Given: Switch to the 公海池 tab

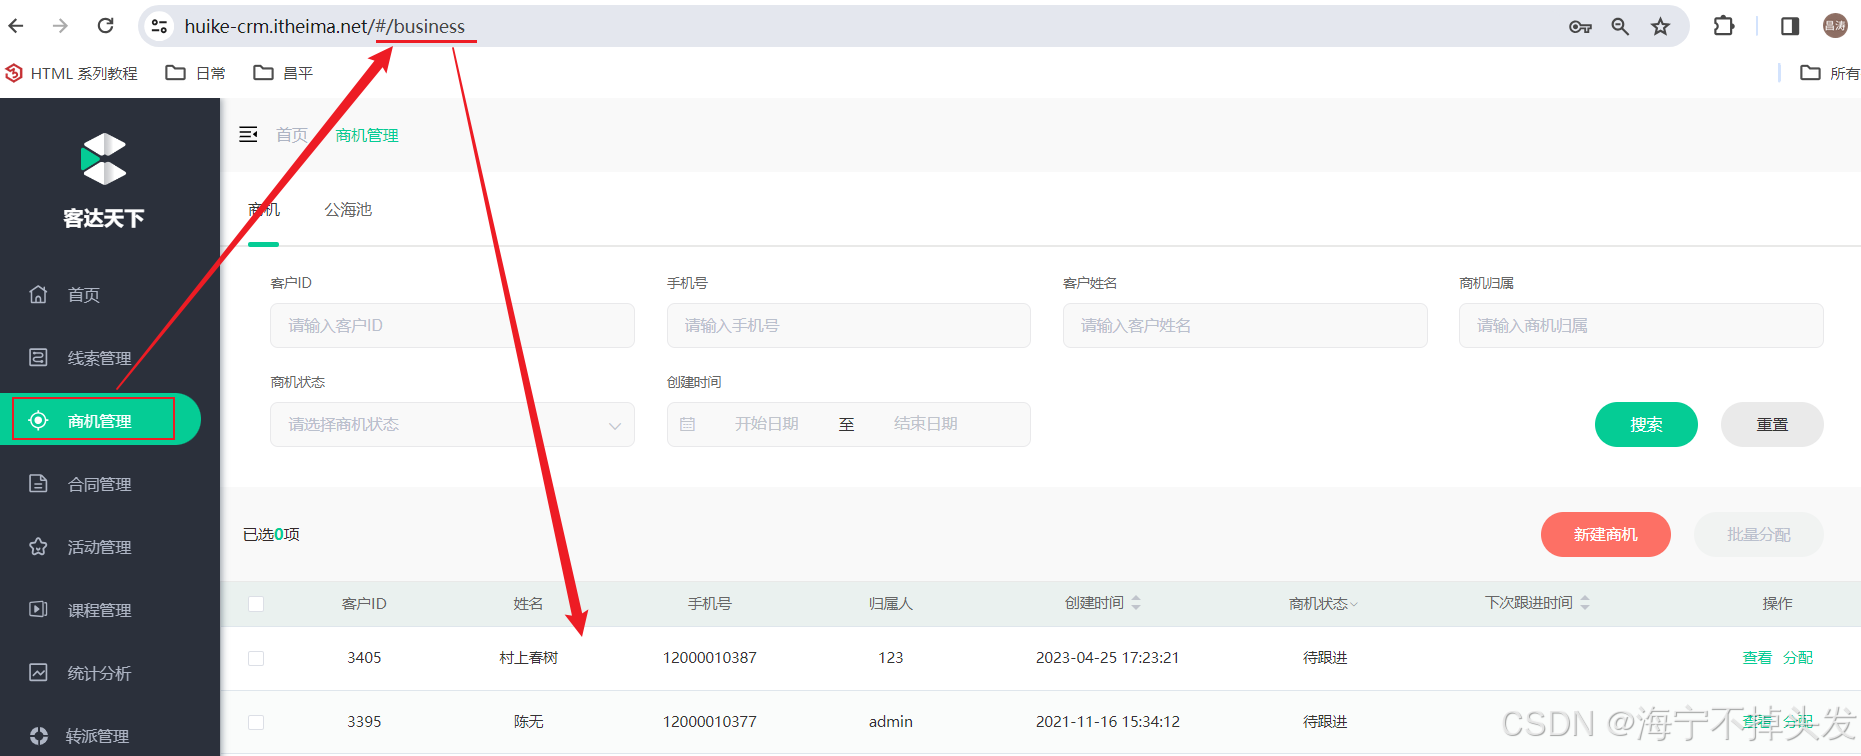Looking at the screenshot, I should click(x=348, y=209).
